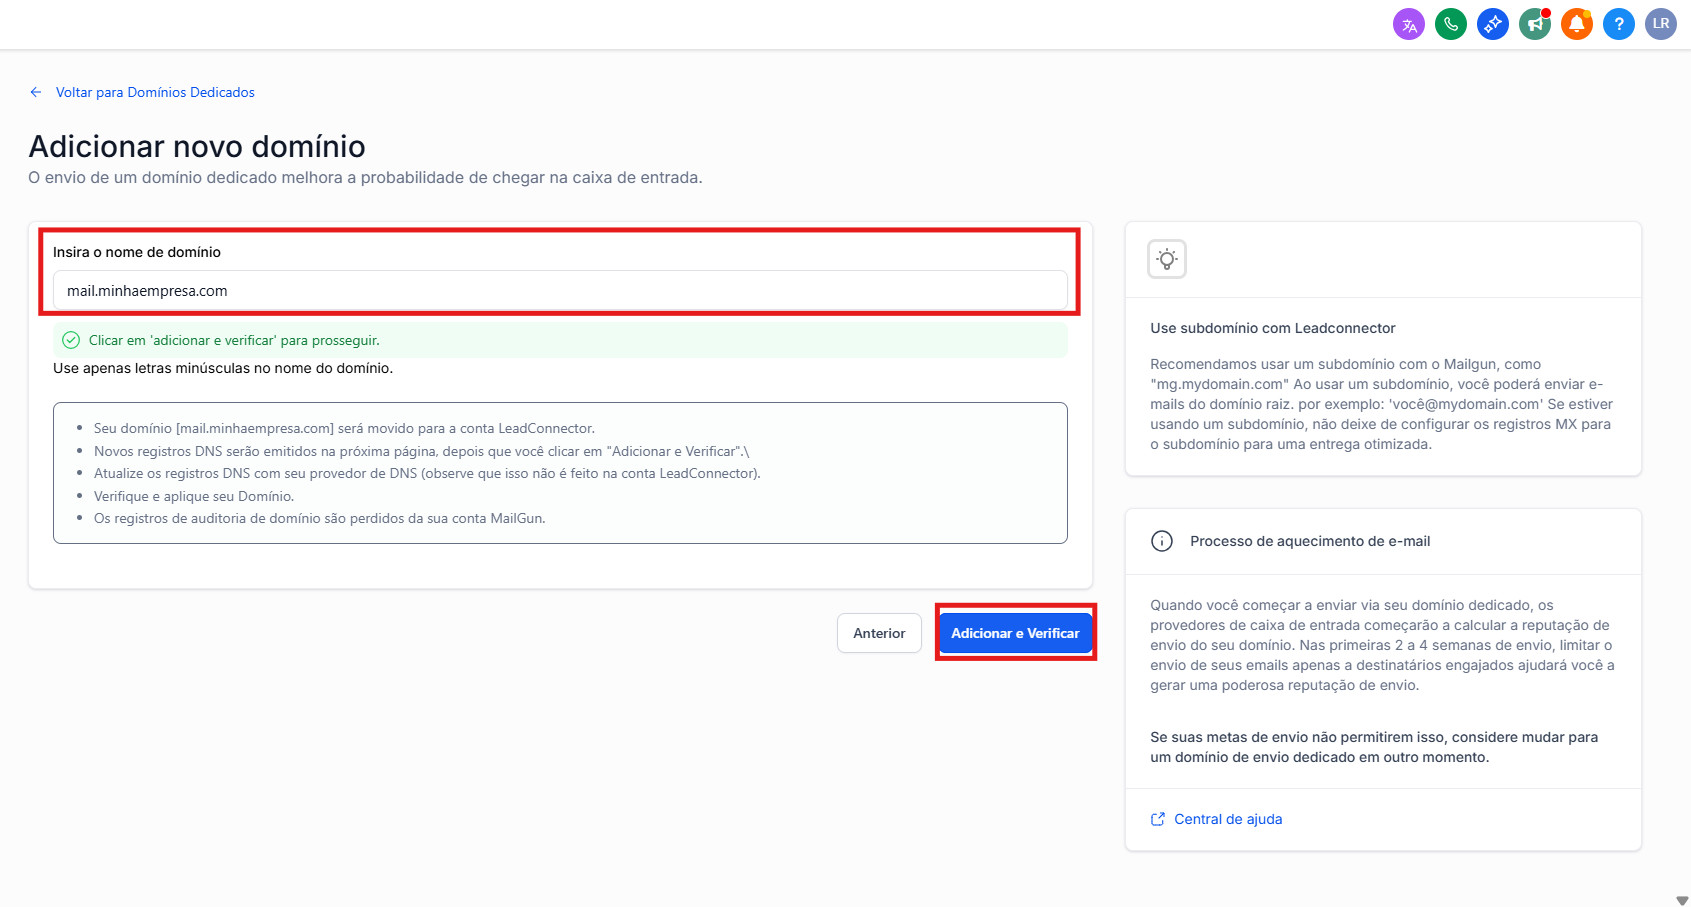Open the LR user profile avatar
This screenshot has height=907, width=1691.
click(x=1661, y=24)
